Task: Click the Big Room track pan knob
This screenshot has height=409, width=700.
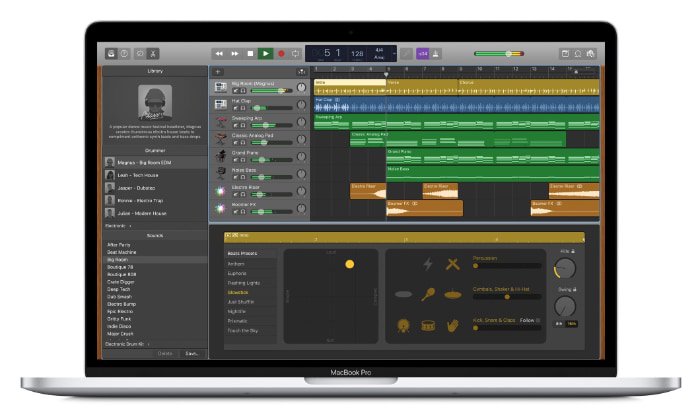Action: [301, 88]
